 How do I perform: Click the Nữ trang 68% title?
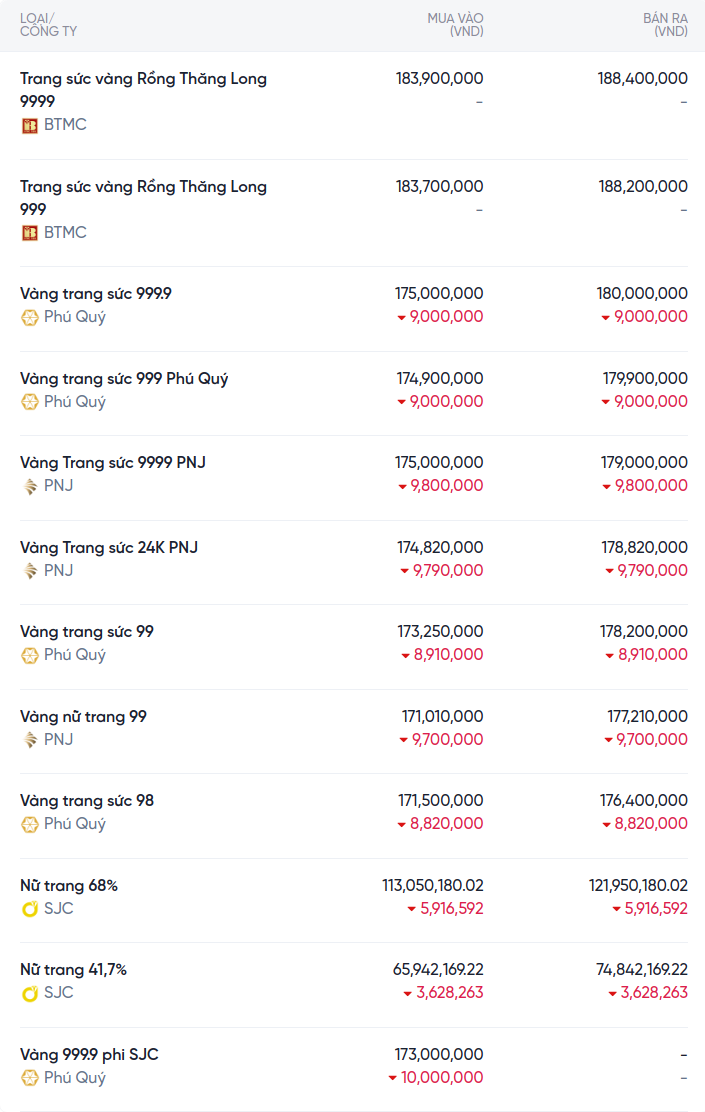coord(69,886)
